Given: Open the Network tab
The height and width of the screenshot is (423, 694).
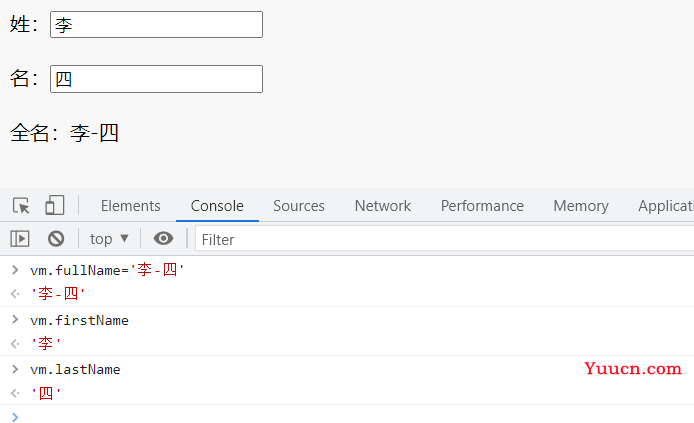Looking at the screenshot, I should (x=383, y=206).
